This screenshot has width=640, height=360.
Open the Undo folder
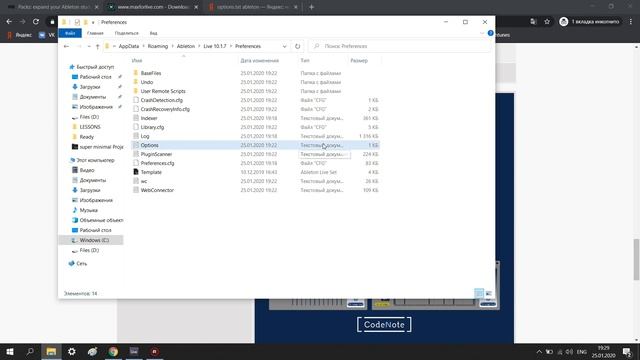pyautogui.click(x=147, y=82)
